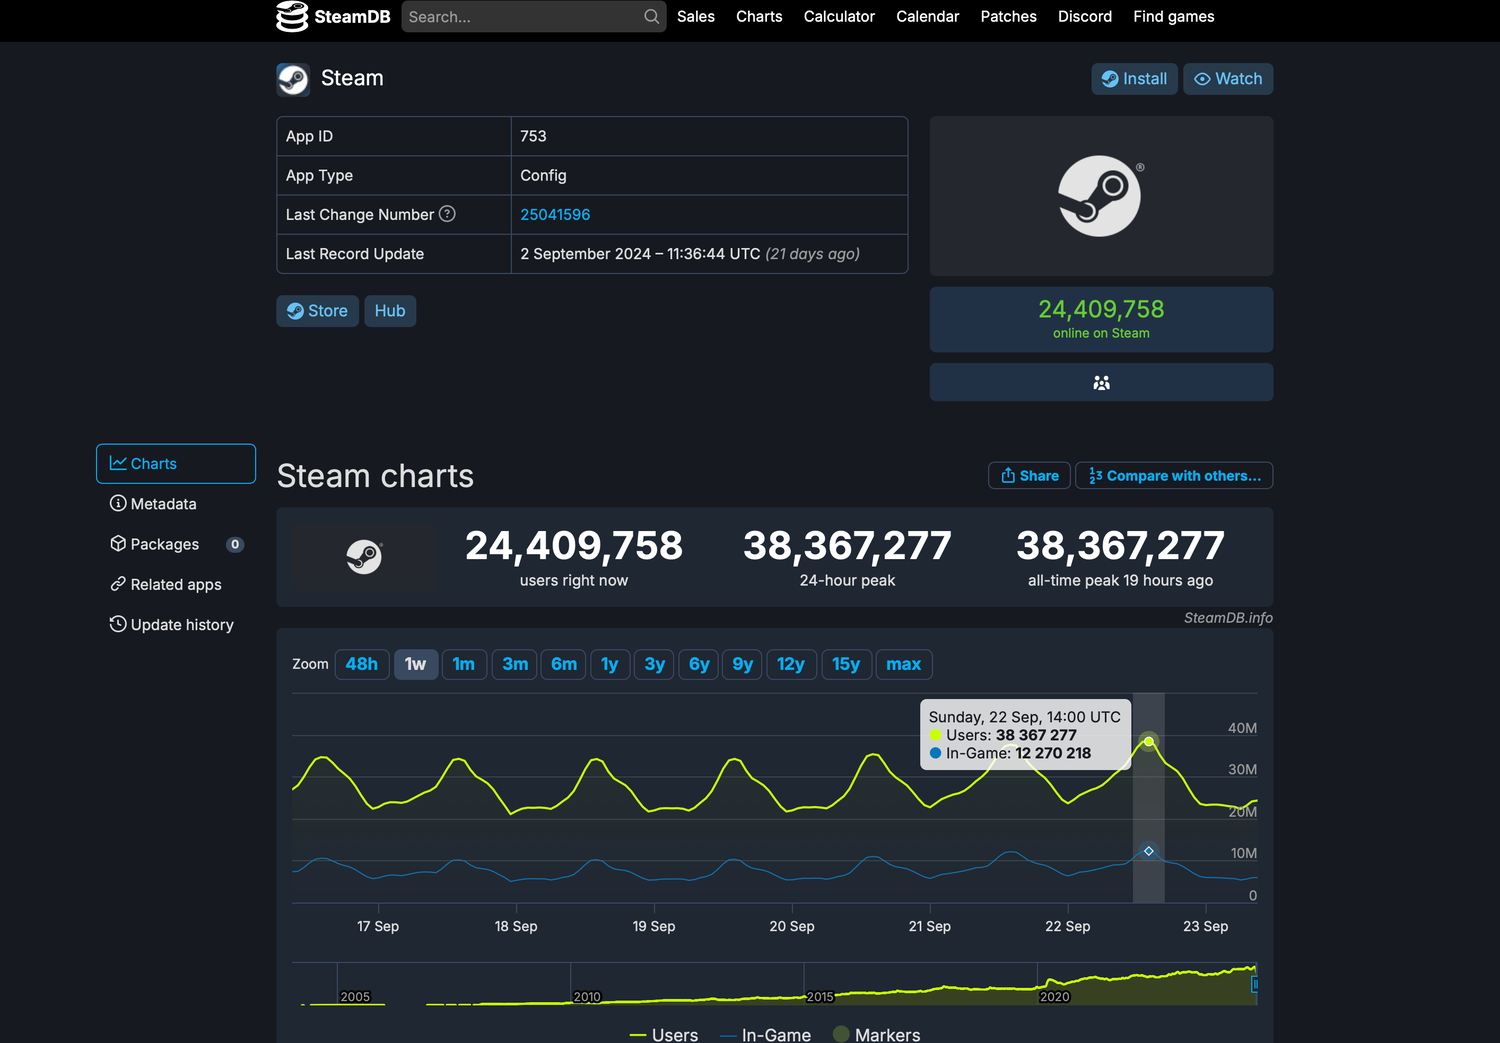Screen dimensions: 1500x1043
Task: Open the Hub button
Action: (390, 311)
